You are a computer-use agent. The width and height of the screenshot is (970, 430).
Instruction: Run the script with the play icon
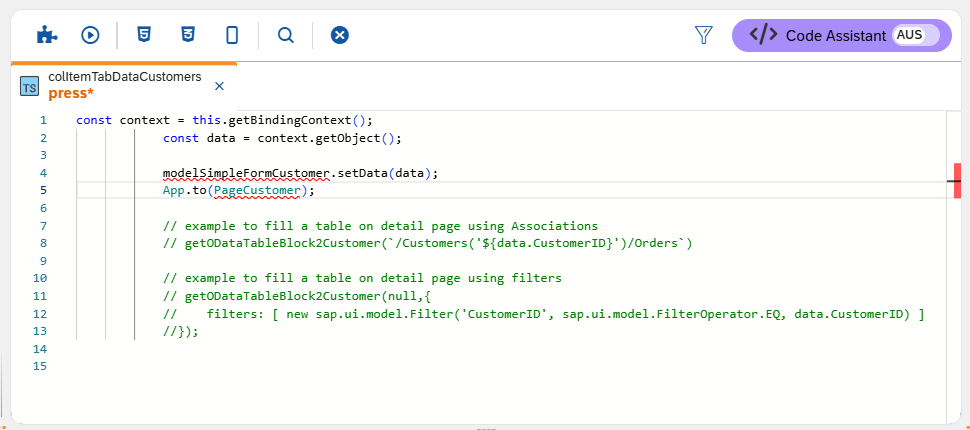tap(90, 35)
